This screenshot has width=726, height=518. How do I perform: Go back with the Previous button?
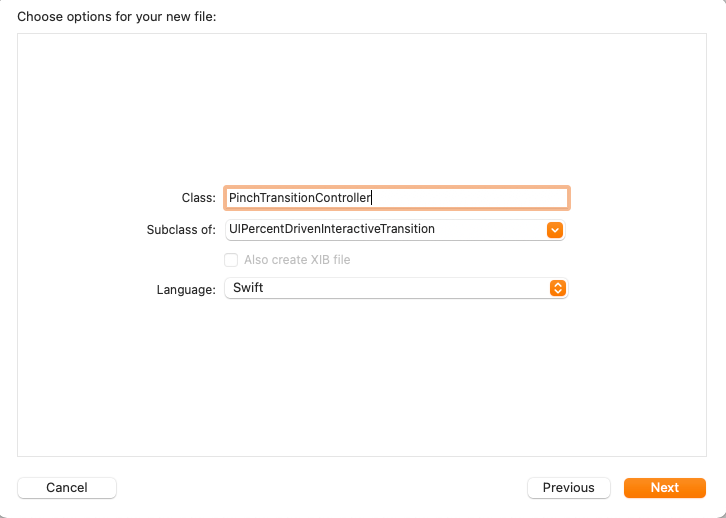(569, 488)
